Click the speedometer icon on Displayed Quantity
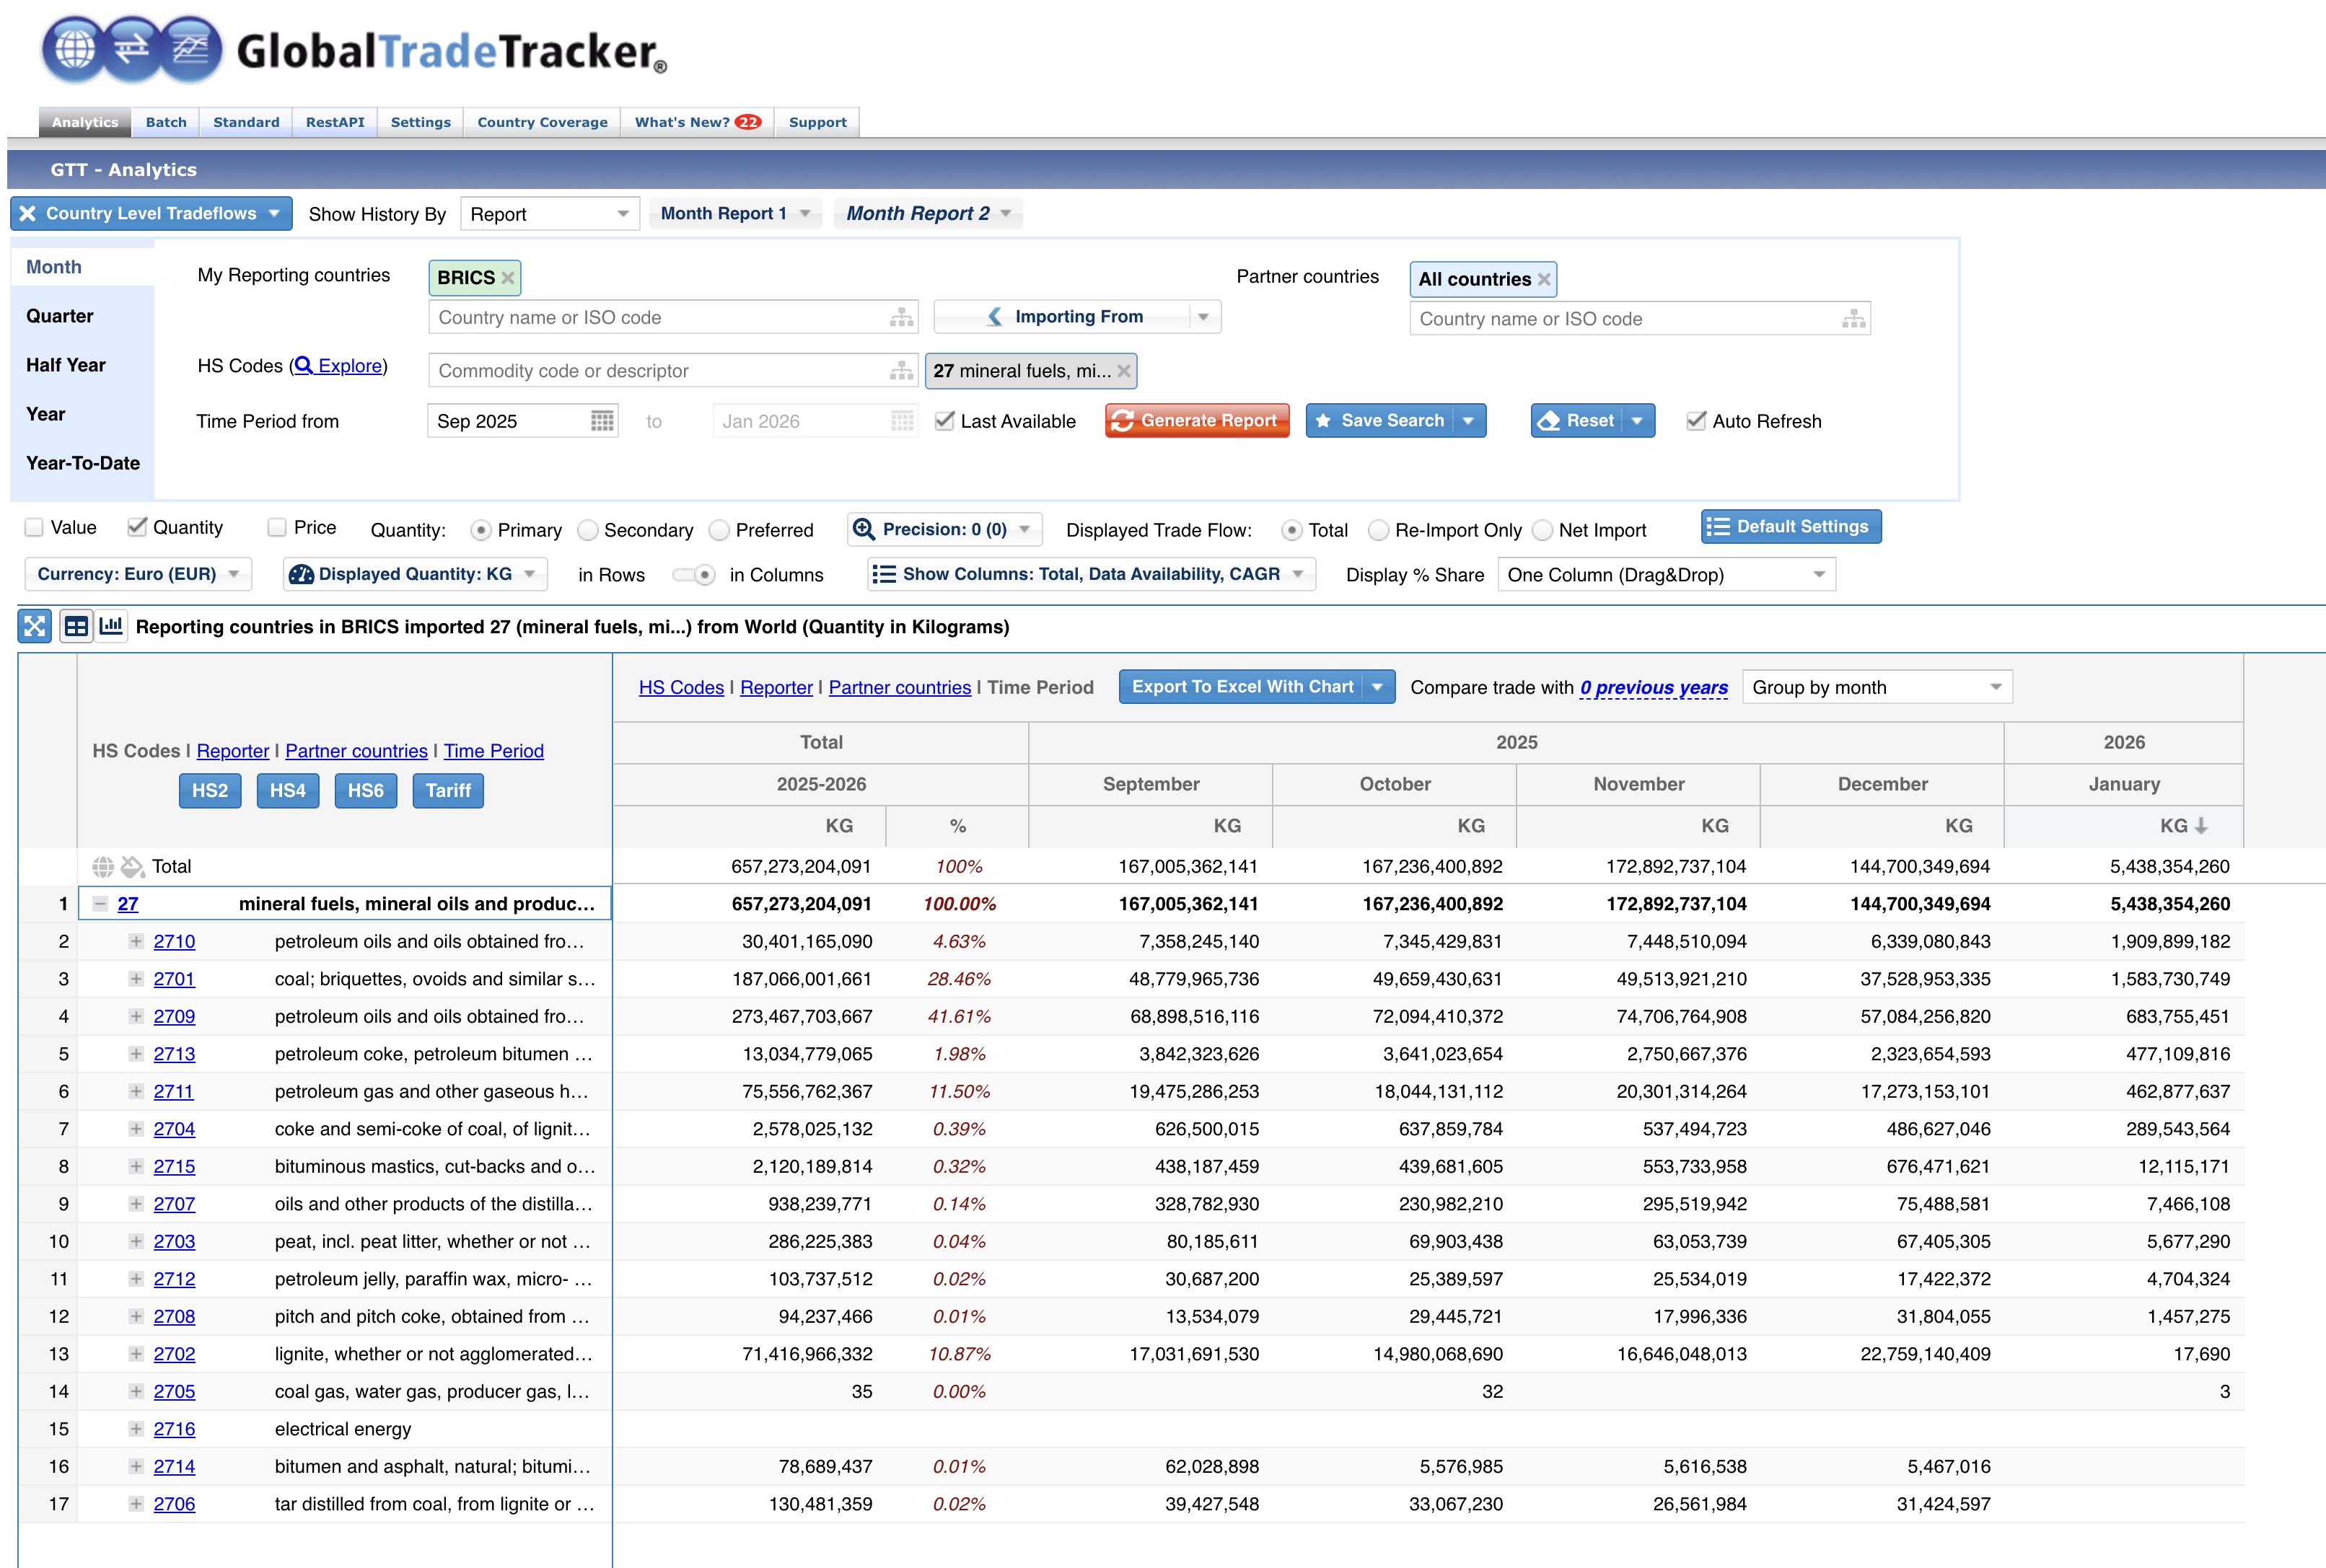The image size is (2326, 1568). [303, 574]
